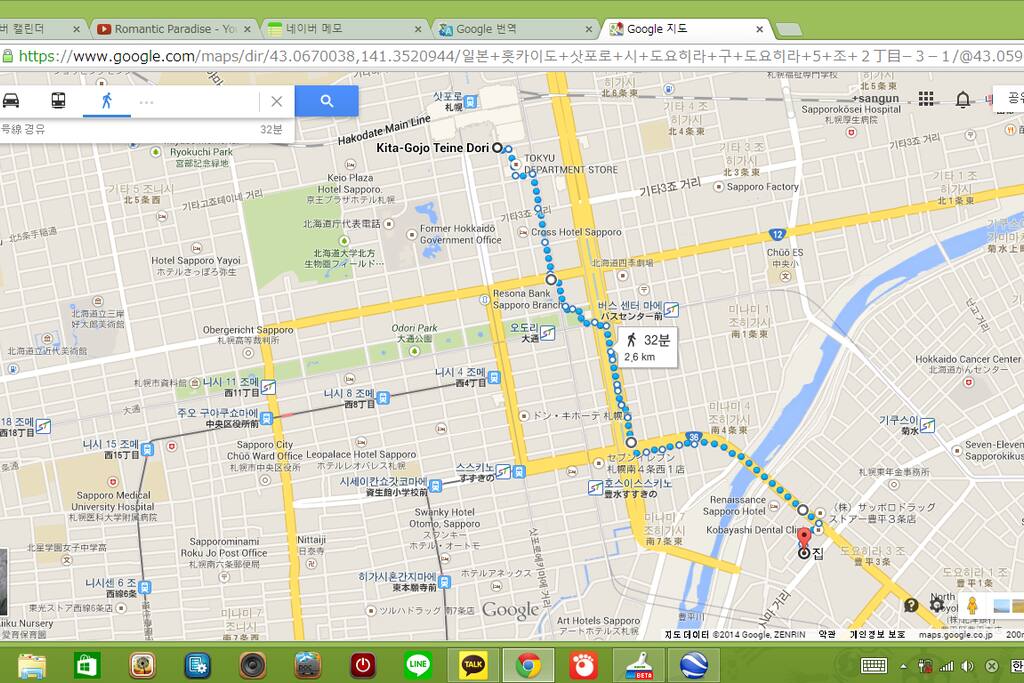This screenshot has width=1024, height=683.
Task: Click the Cross Hotel Sapporo label
Action: coord(576,232)
